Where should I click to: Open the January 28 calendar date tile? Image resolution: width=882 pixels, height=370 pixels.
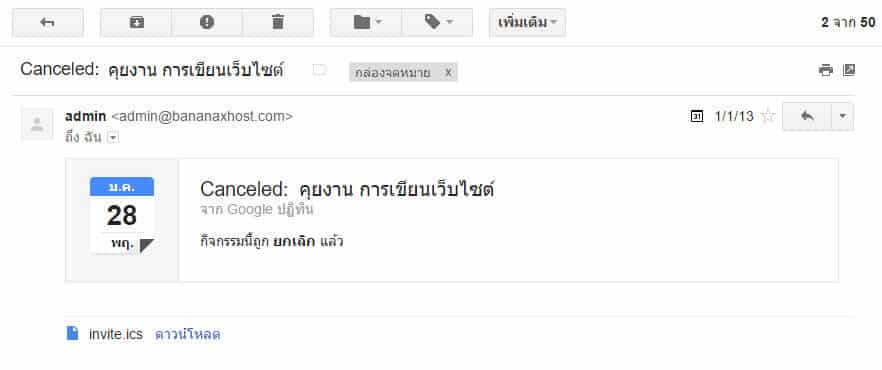click(122, 215)
